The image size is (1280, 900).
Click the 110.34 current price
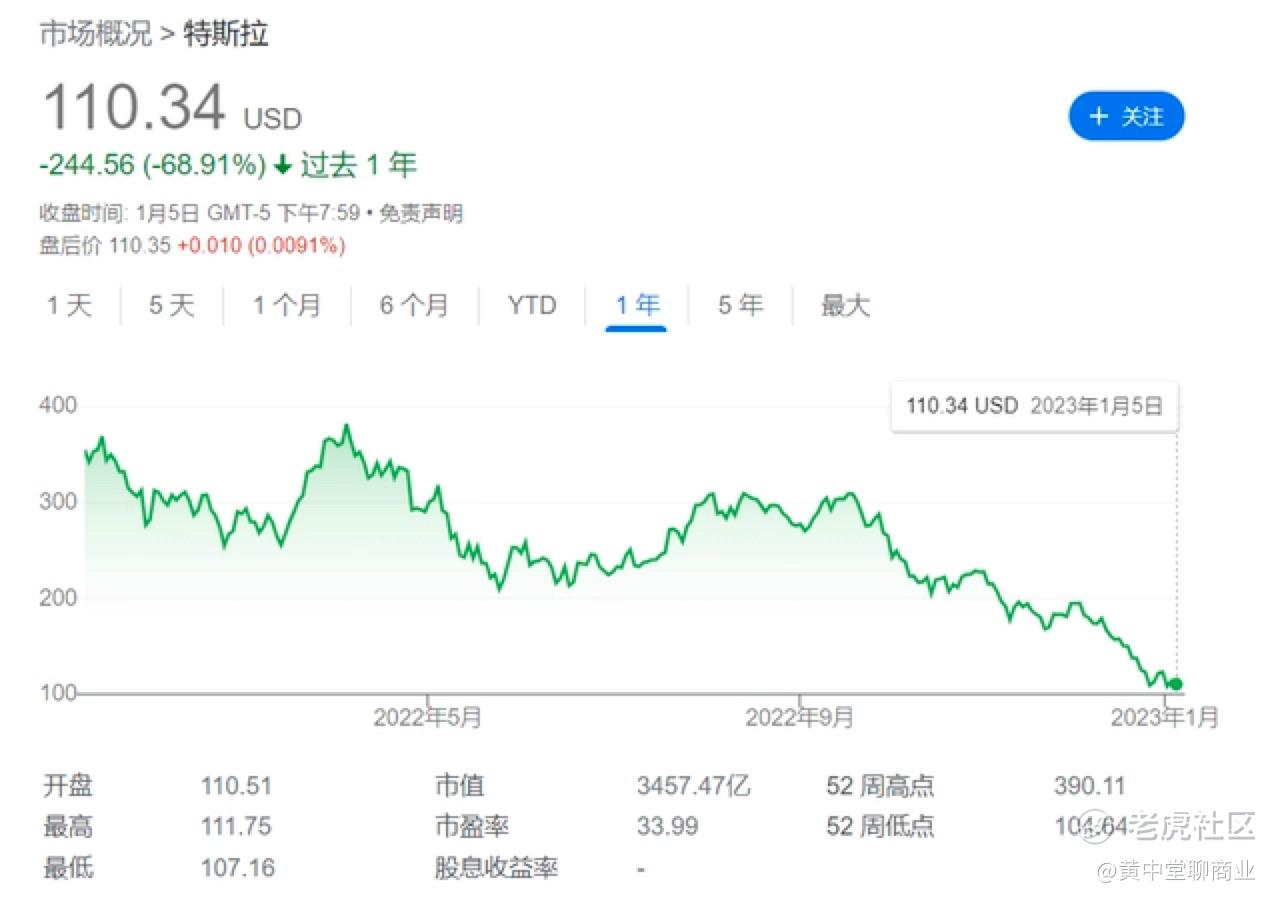coord(134,106)
